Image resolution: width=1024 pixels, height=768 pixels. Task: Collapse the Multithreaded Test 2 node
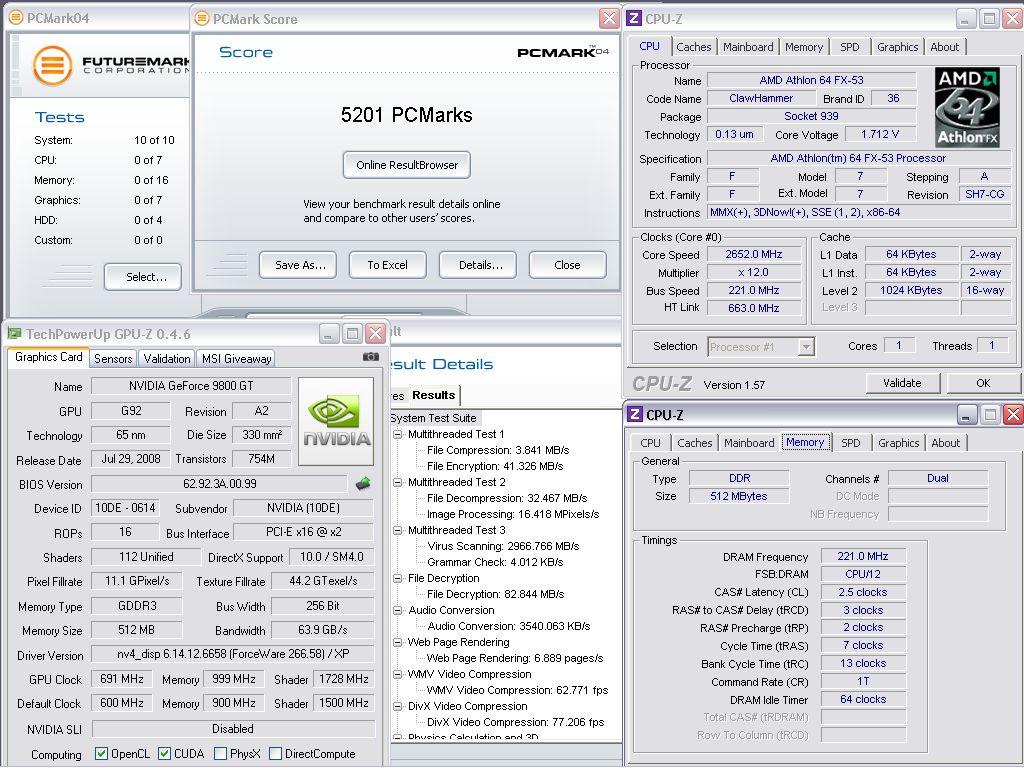pyautogui.click(x=397, y=482)
